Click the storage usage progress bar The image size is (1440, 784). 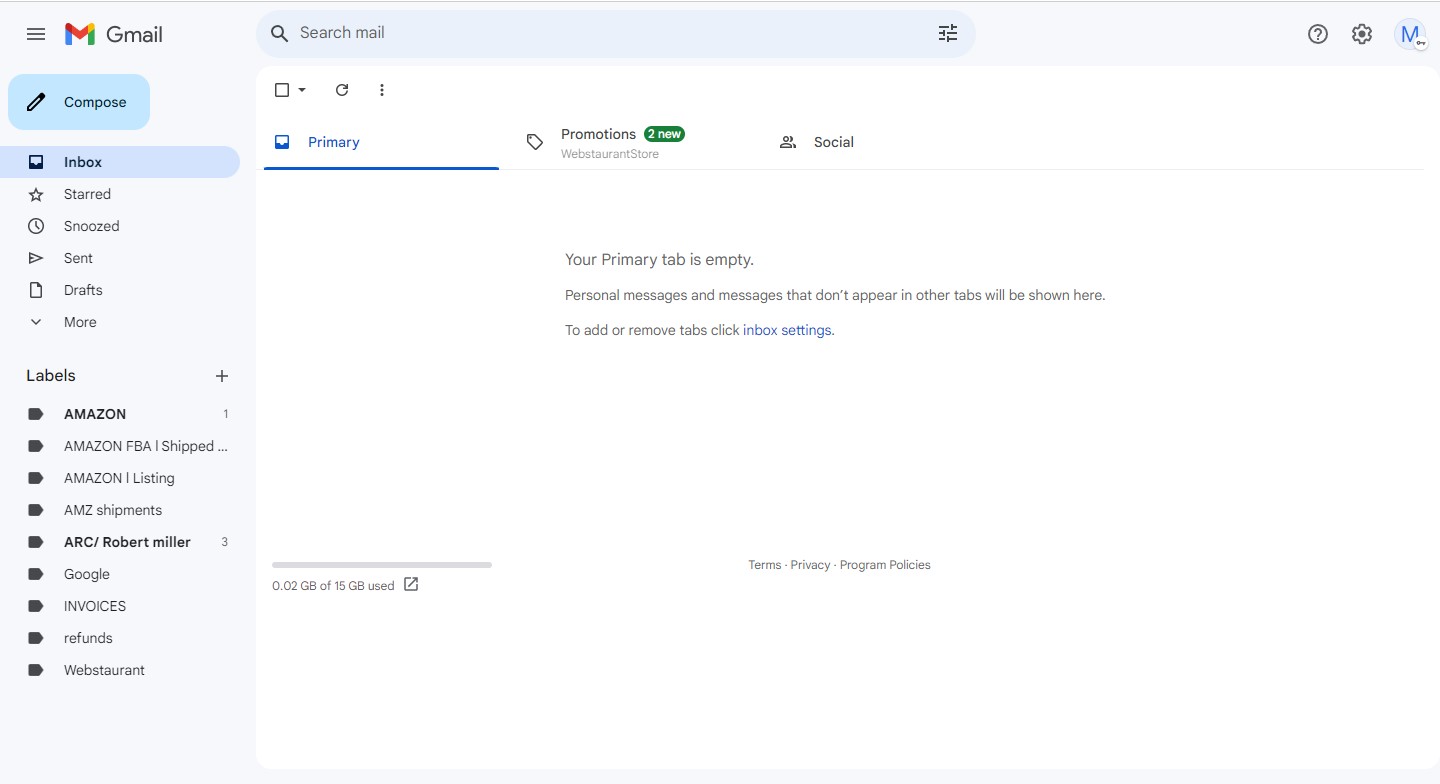(382, 565)
